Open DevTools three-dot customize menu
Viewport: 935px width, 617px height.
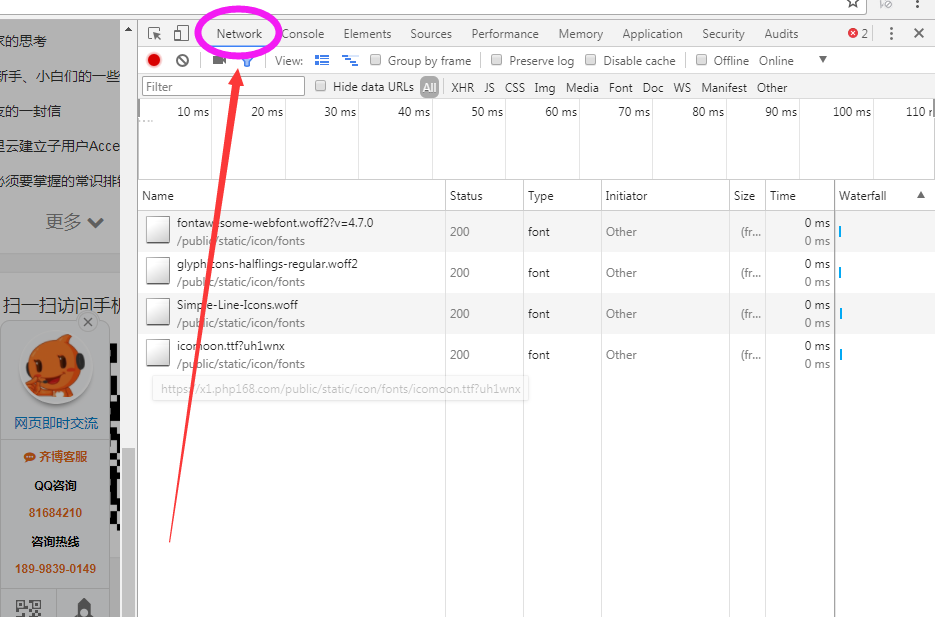click(891, 34)
